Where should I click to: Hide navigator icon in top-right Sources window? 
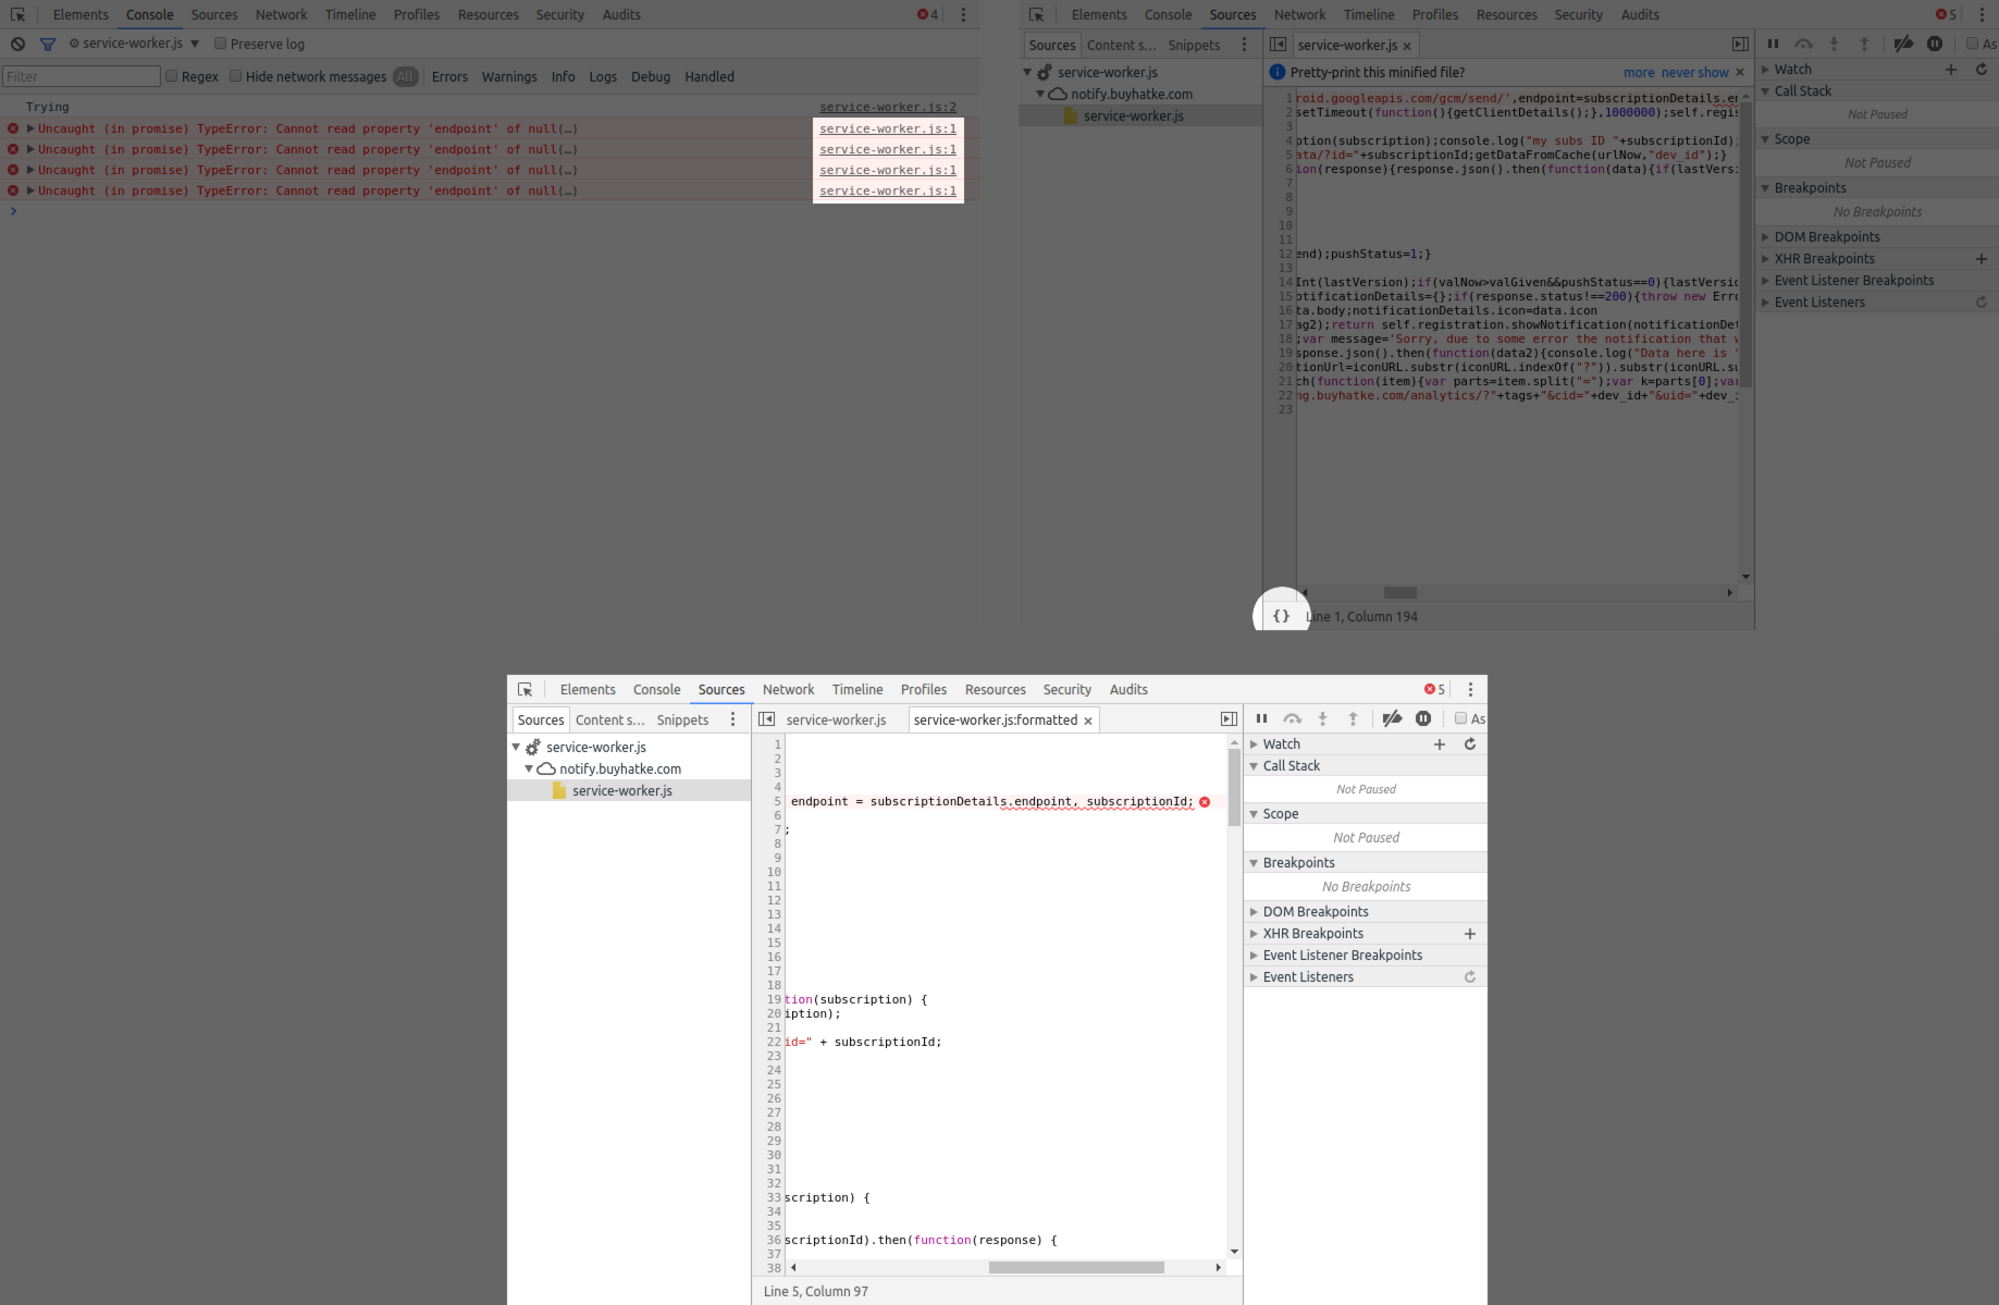coord(1277,45)
